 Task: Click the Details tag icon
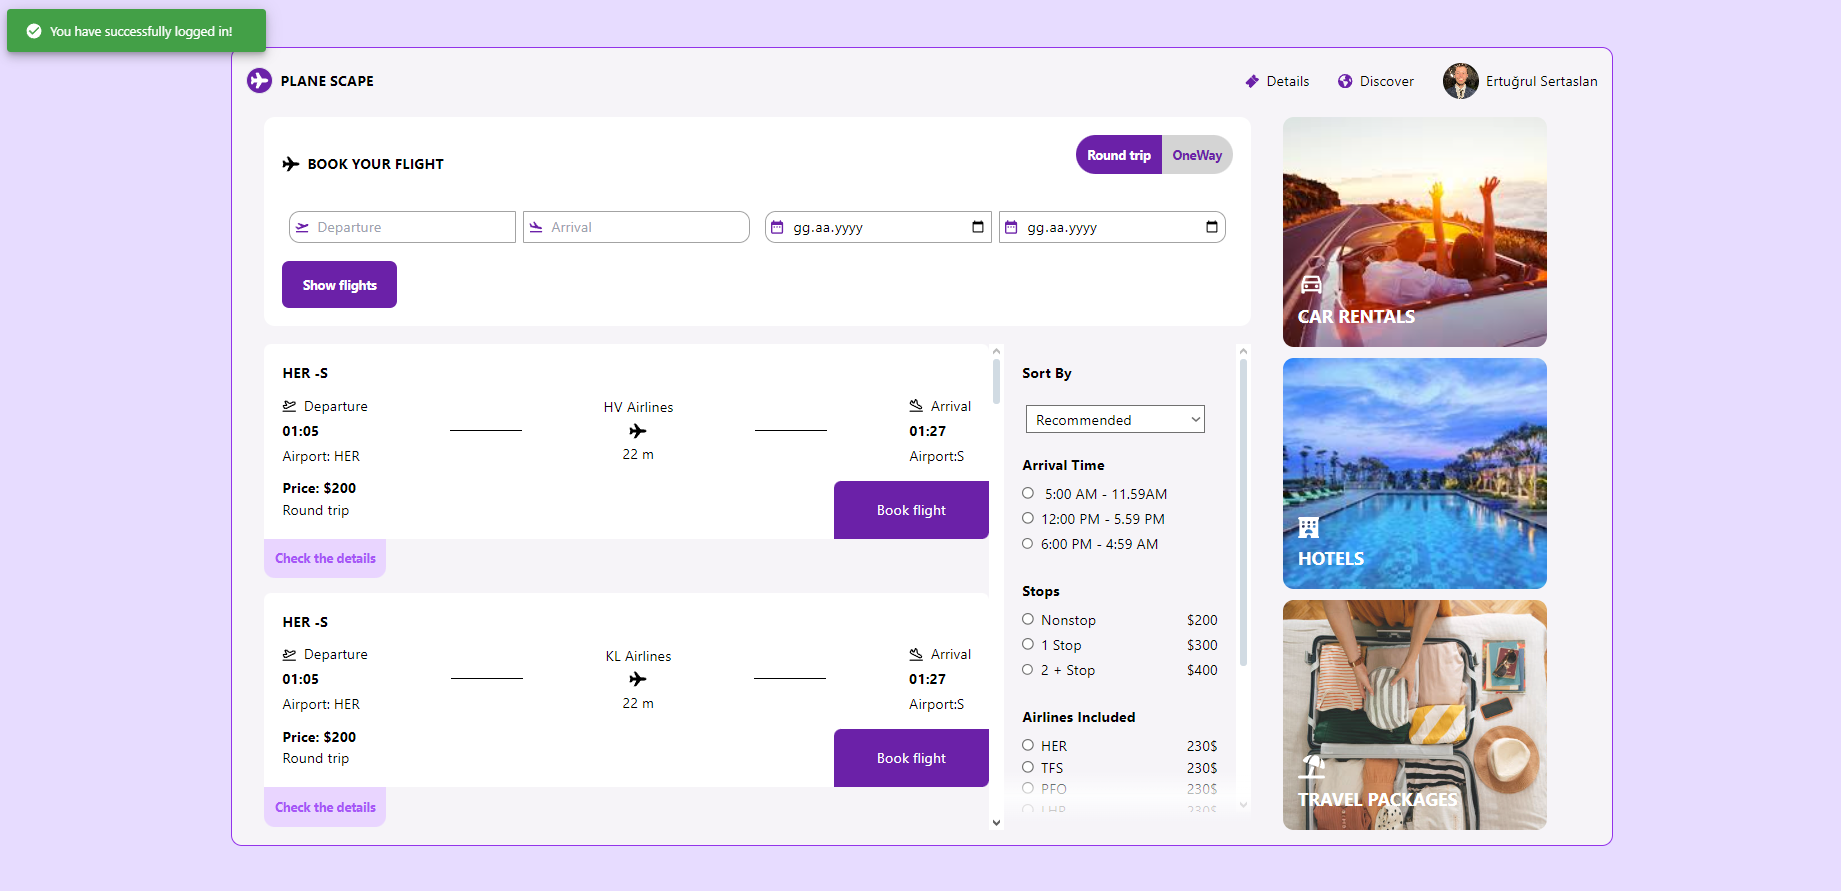(1252, 81)
